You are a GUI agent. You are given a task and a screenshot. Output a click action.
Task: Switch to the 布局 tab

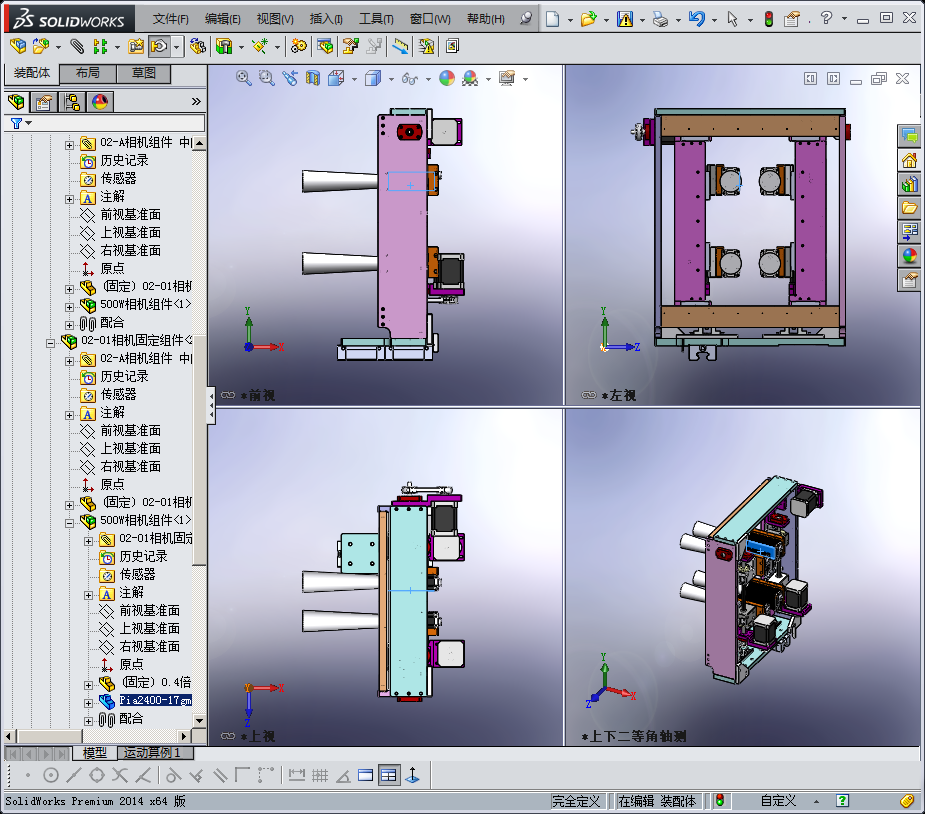(88, 73)
